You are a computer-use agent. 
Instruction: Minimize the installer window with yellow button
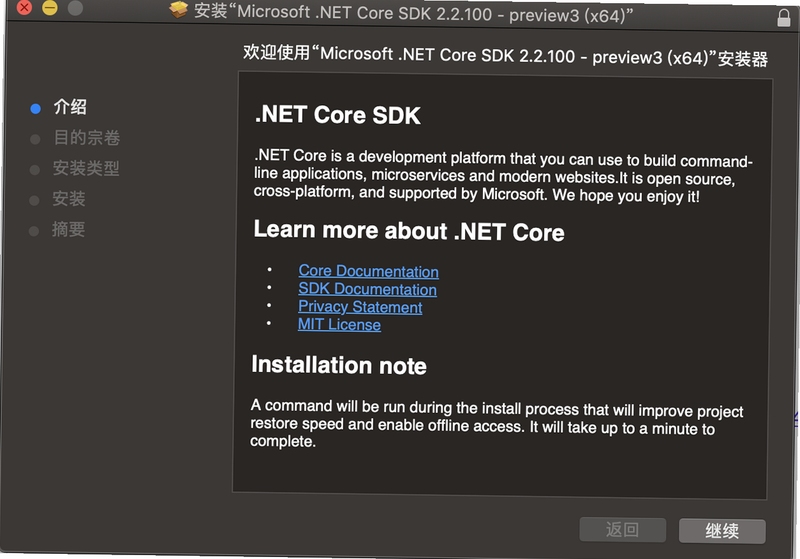pyautogui.click(x=49, y=8)
